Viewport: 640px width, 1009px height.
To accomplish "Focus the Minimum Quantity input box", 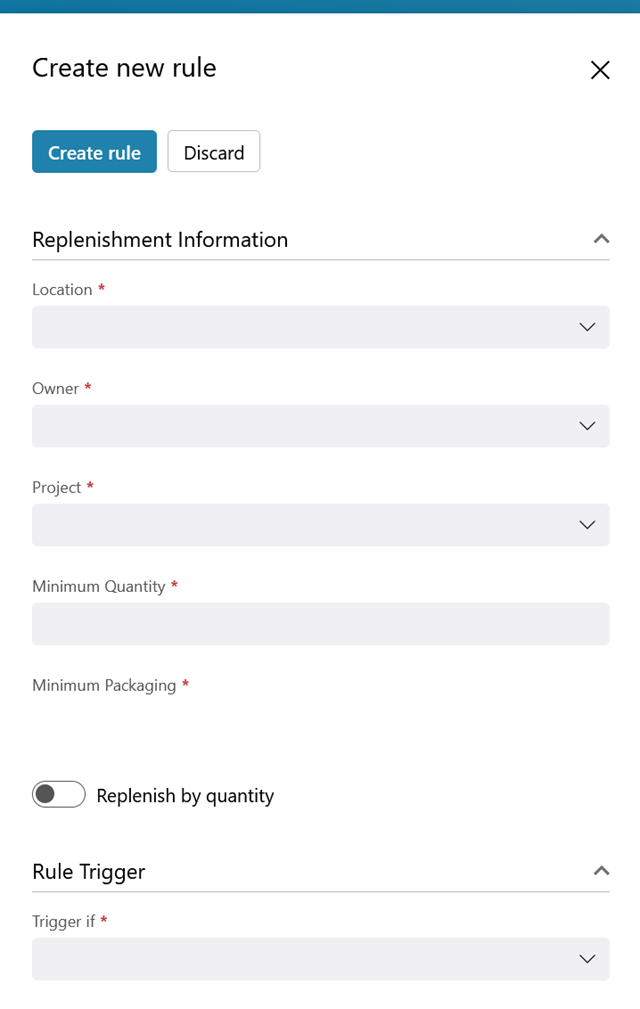I will click(x=321, y=624).
